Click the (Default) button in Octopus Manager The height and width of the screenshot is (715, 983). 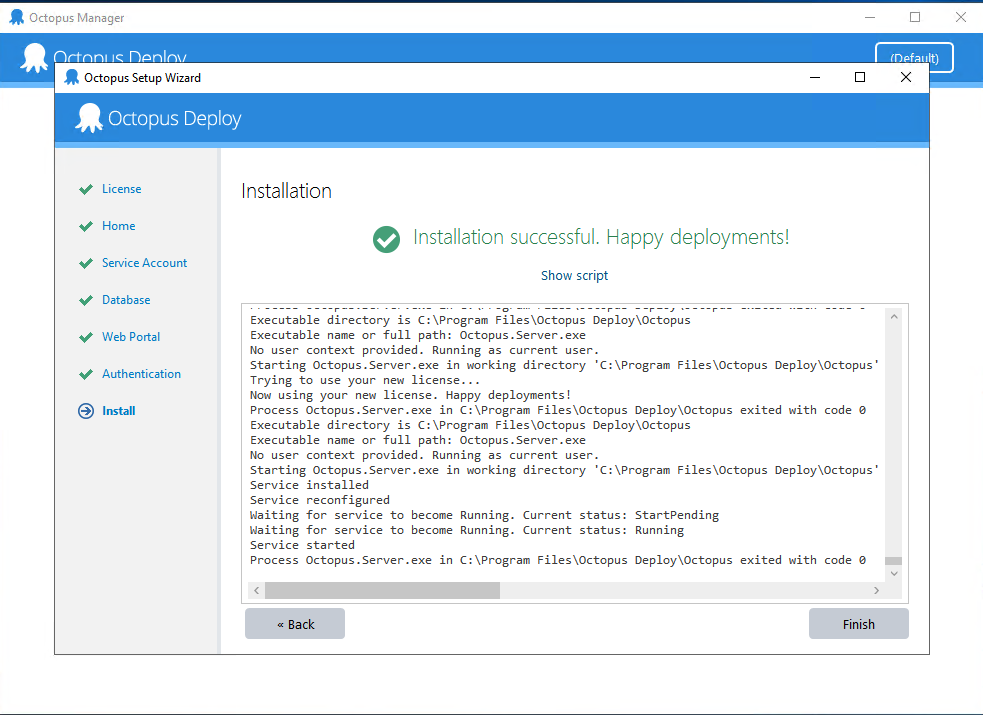(x=914, y=58)
